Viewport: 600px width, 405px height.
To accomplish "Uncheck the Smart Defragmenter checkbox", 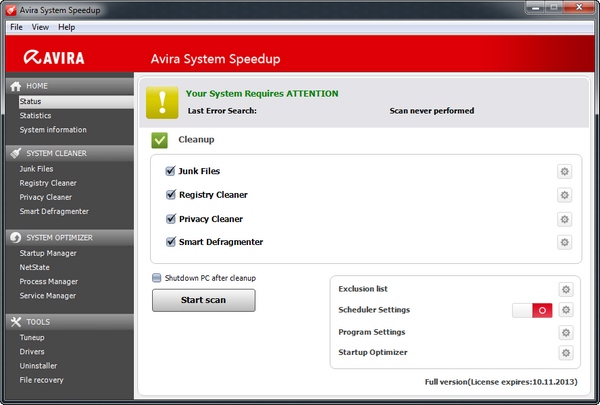I will 170,242.
